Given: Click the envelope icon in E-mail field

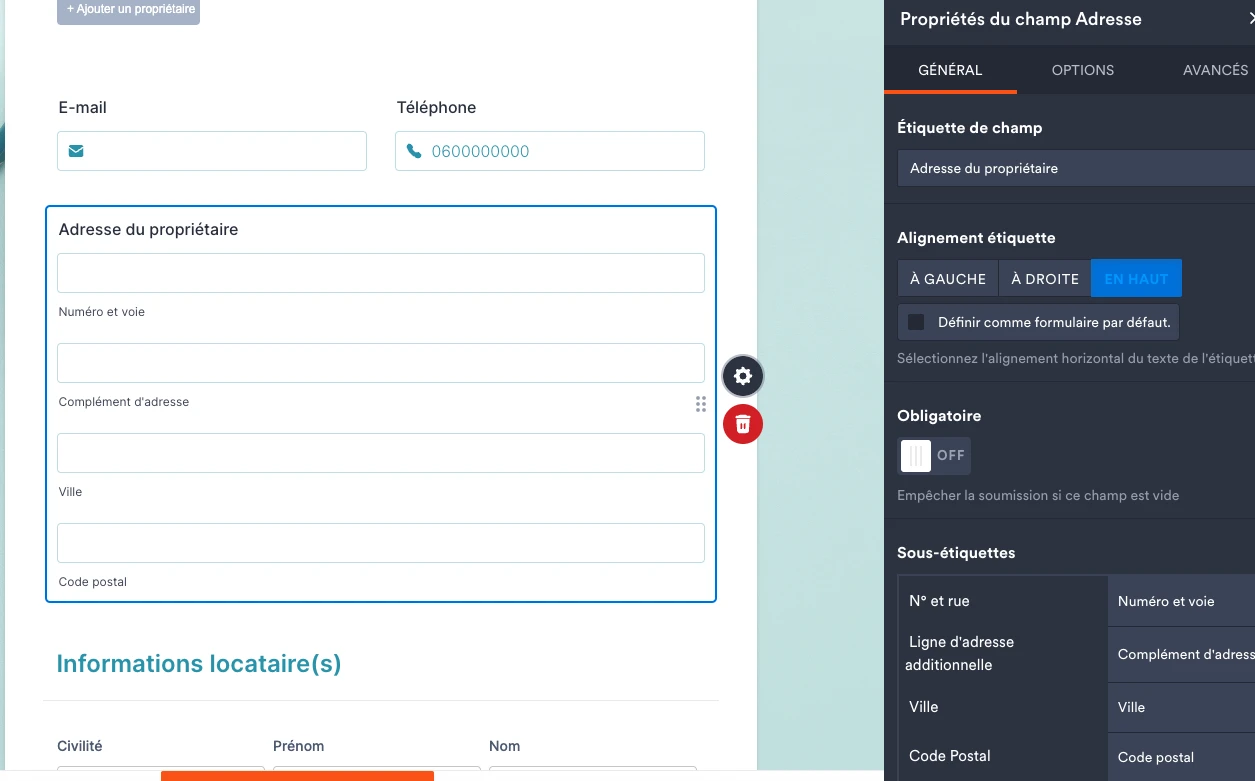Looking at the screenshot, I should point(75,150).
